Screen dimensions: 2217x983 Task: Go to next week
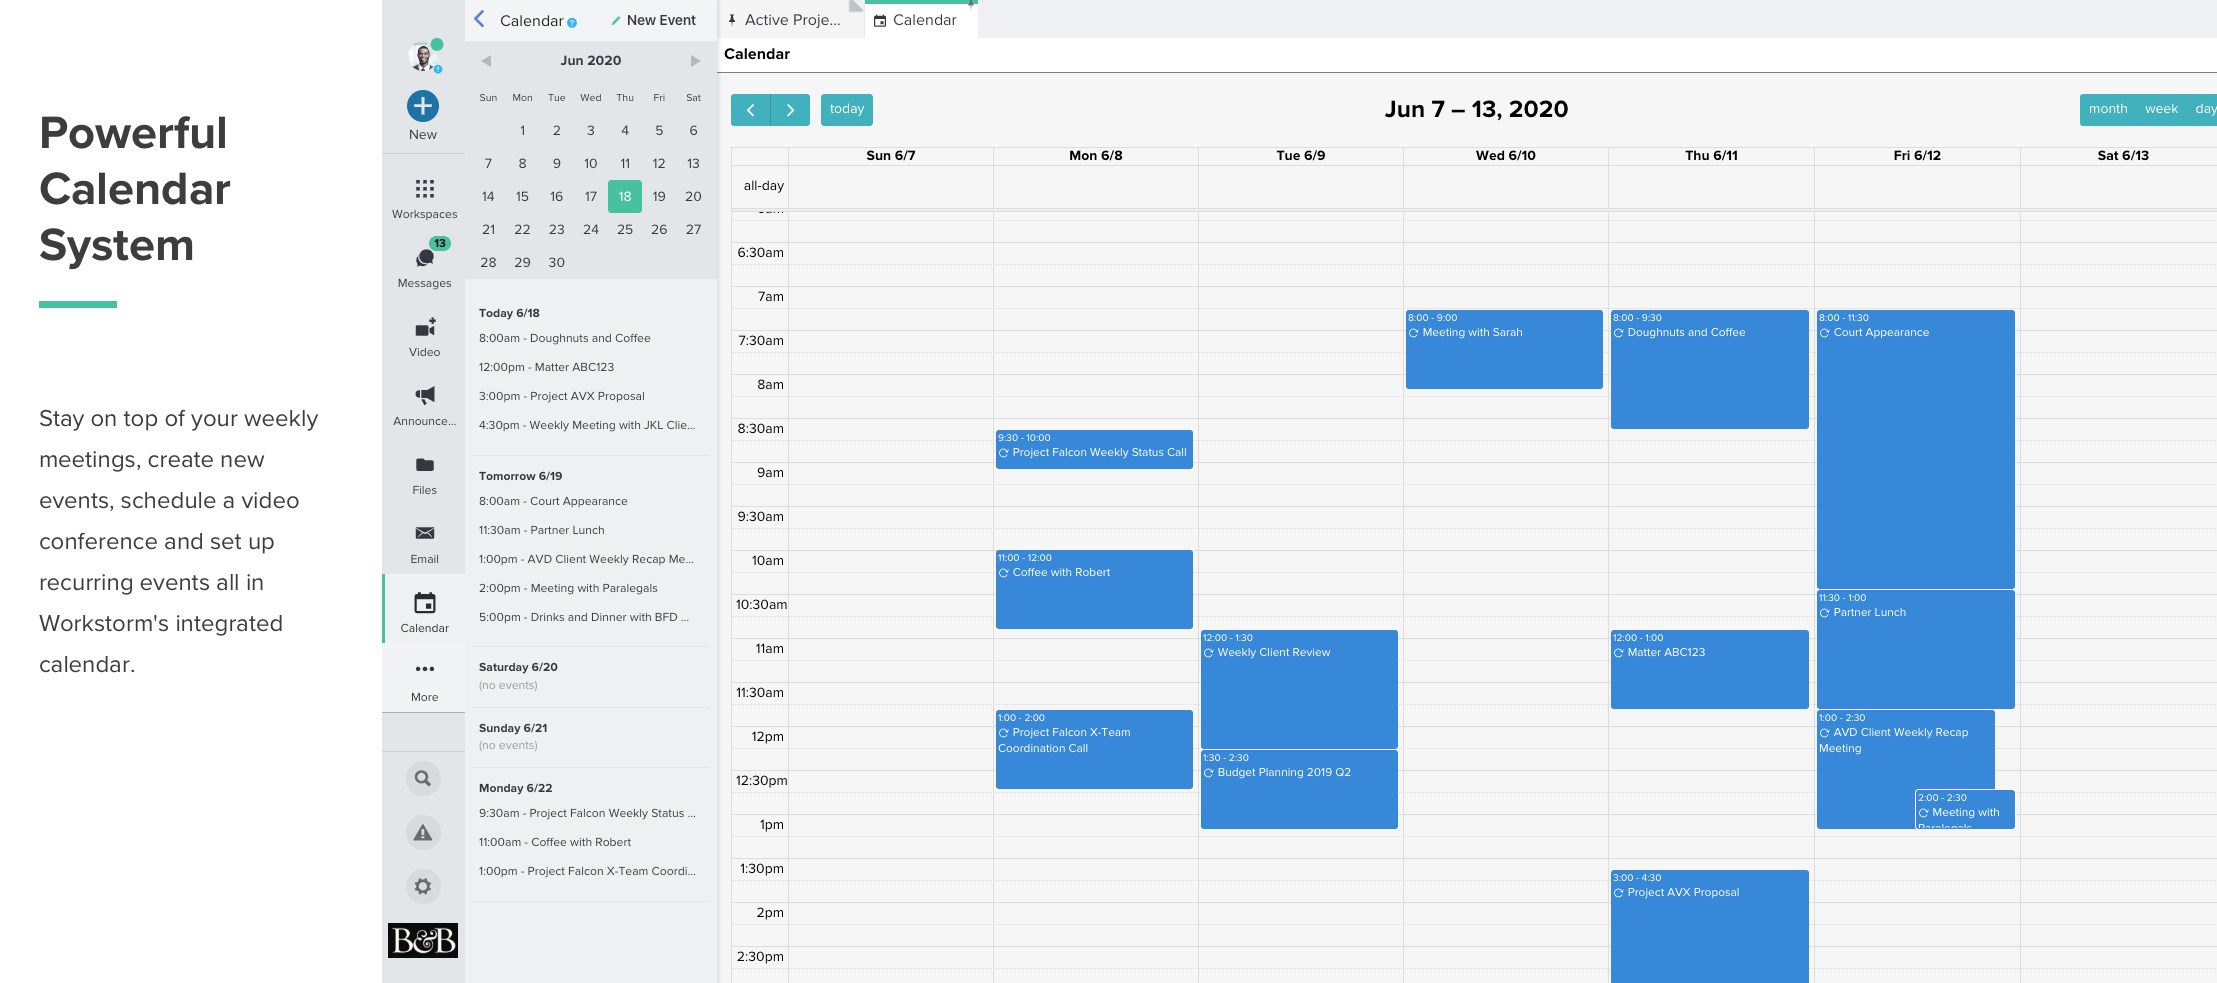pyautogui.click(x=790, y=110)
